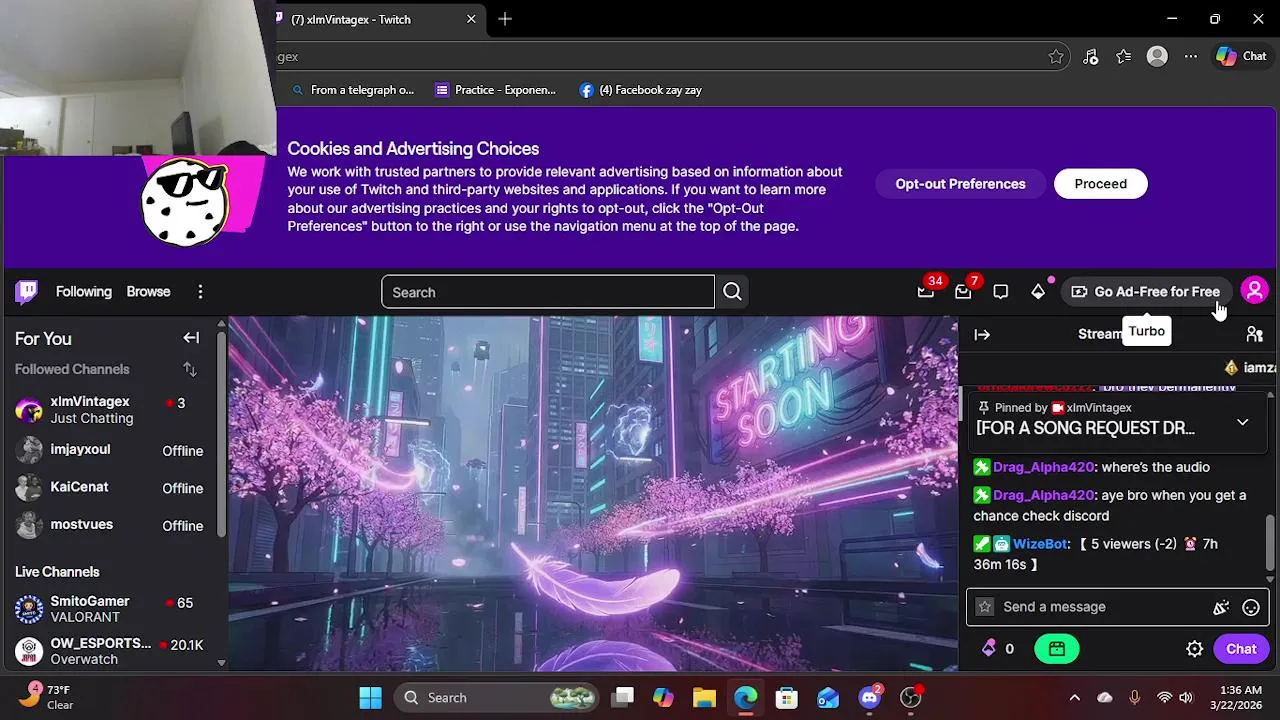Image resolution: width=1280 pixels, height=720 pixels.
Task: Open the Prime offers icon with 34 badge
Action: pyautogui.click(x=926, y=292)
